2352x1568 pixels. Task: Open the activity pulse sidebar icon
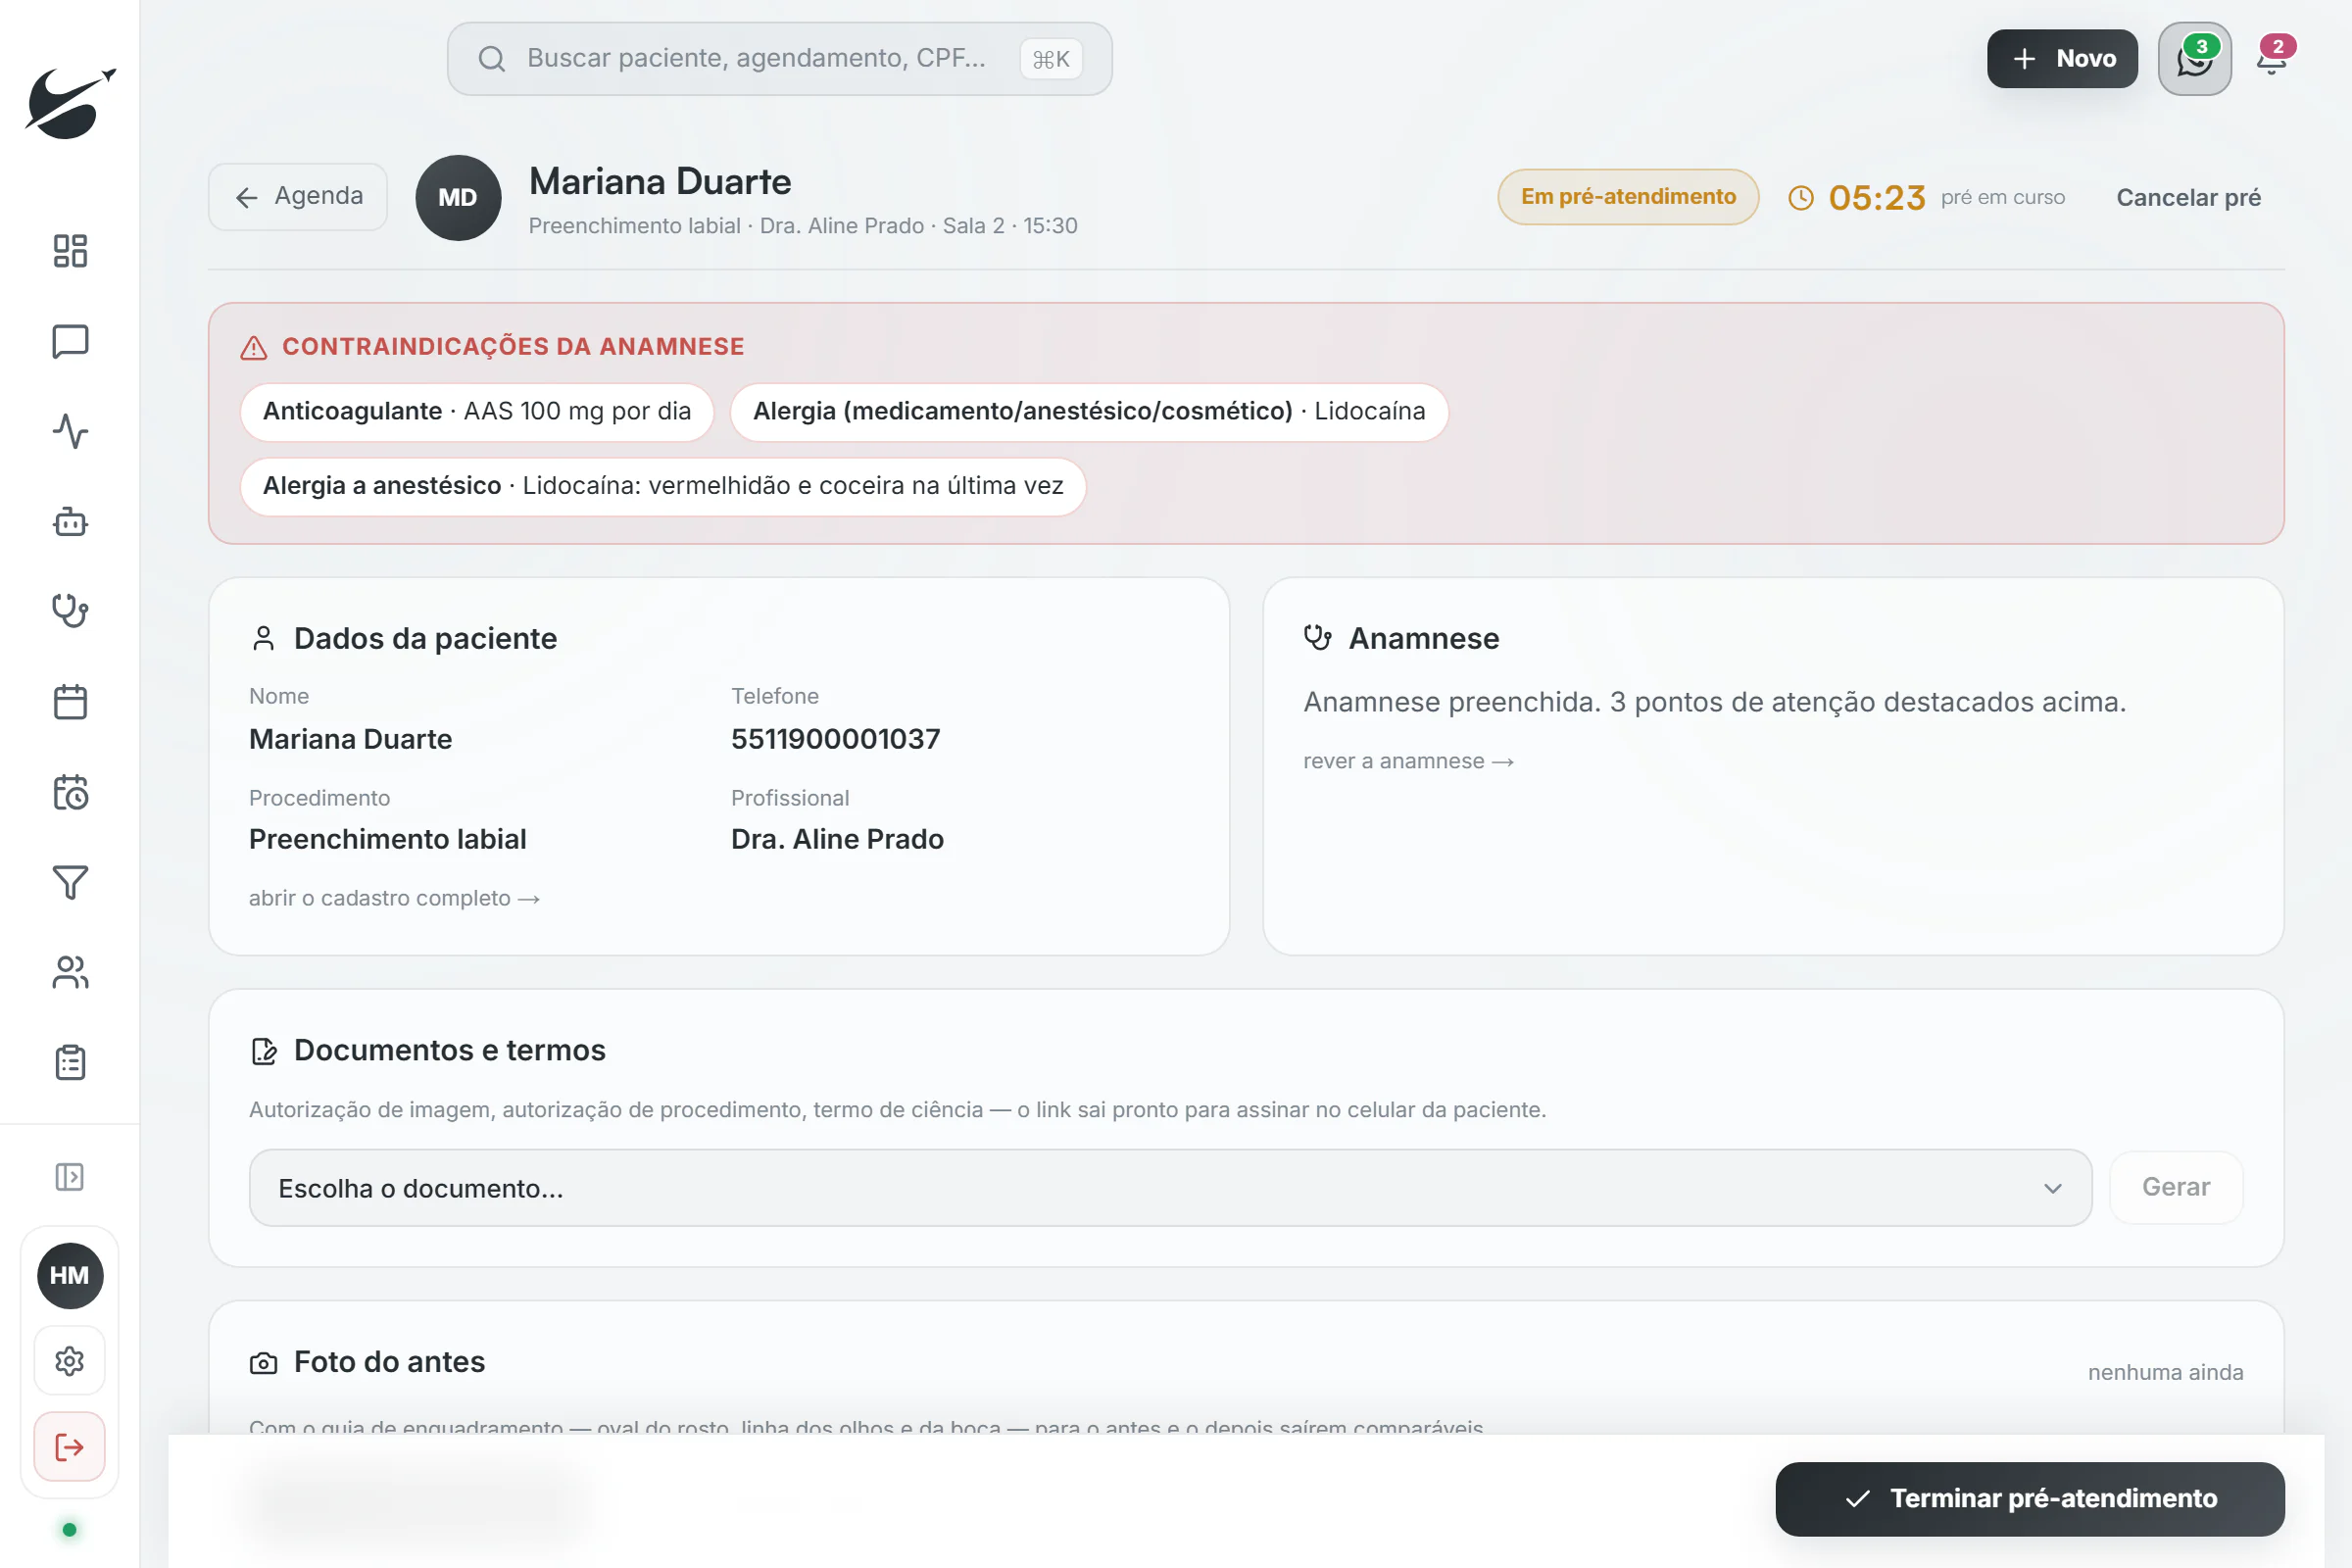[x=70, y=431]
